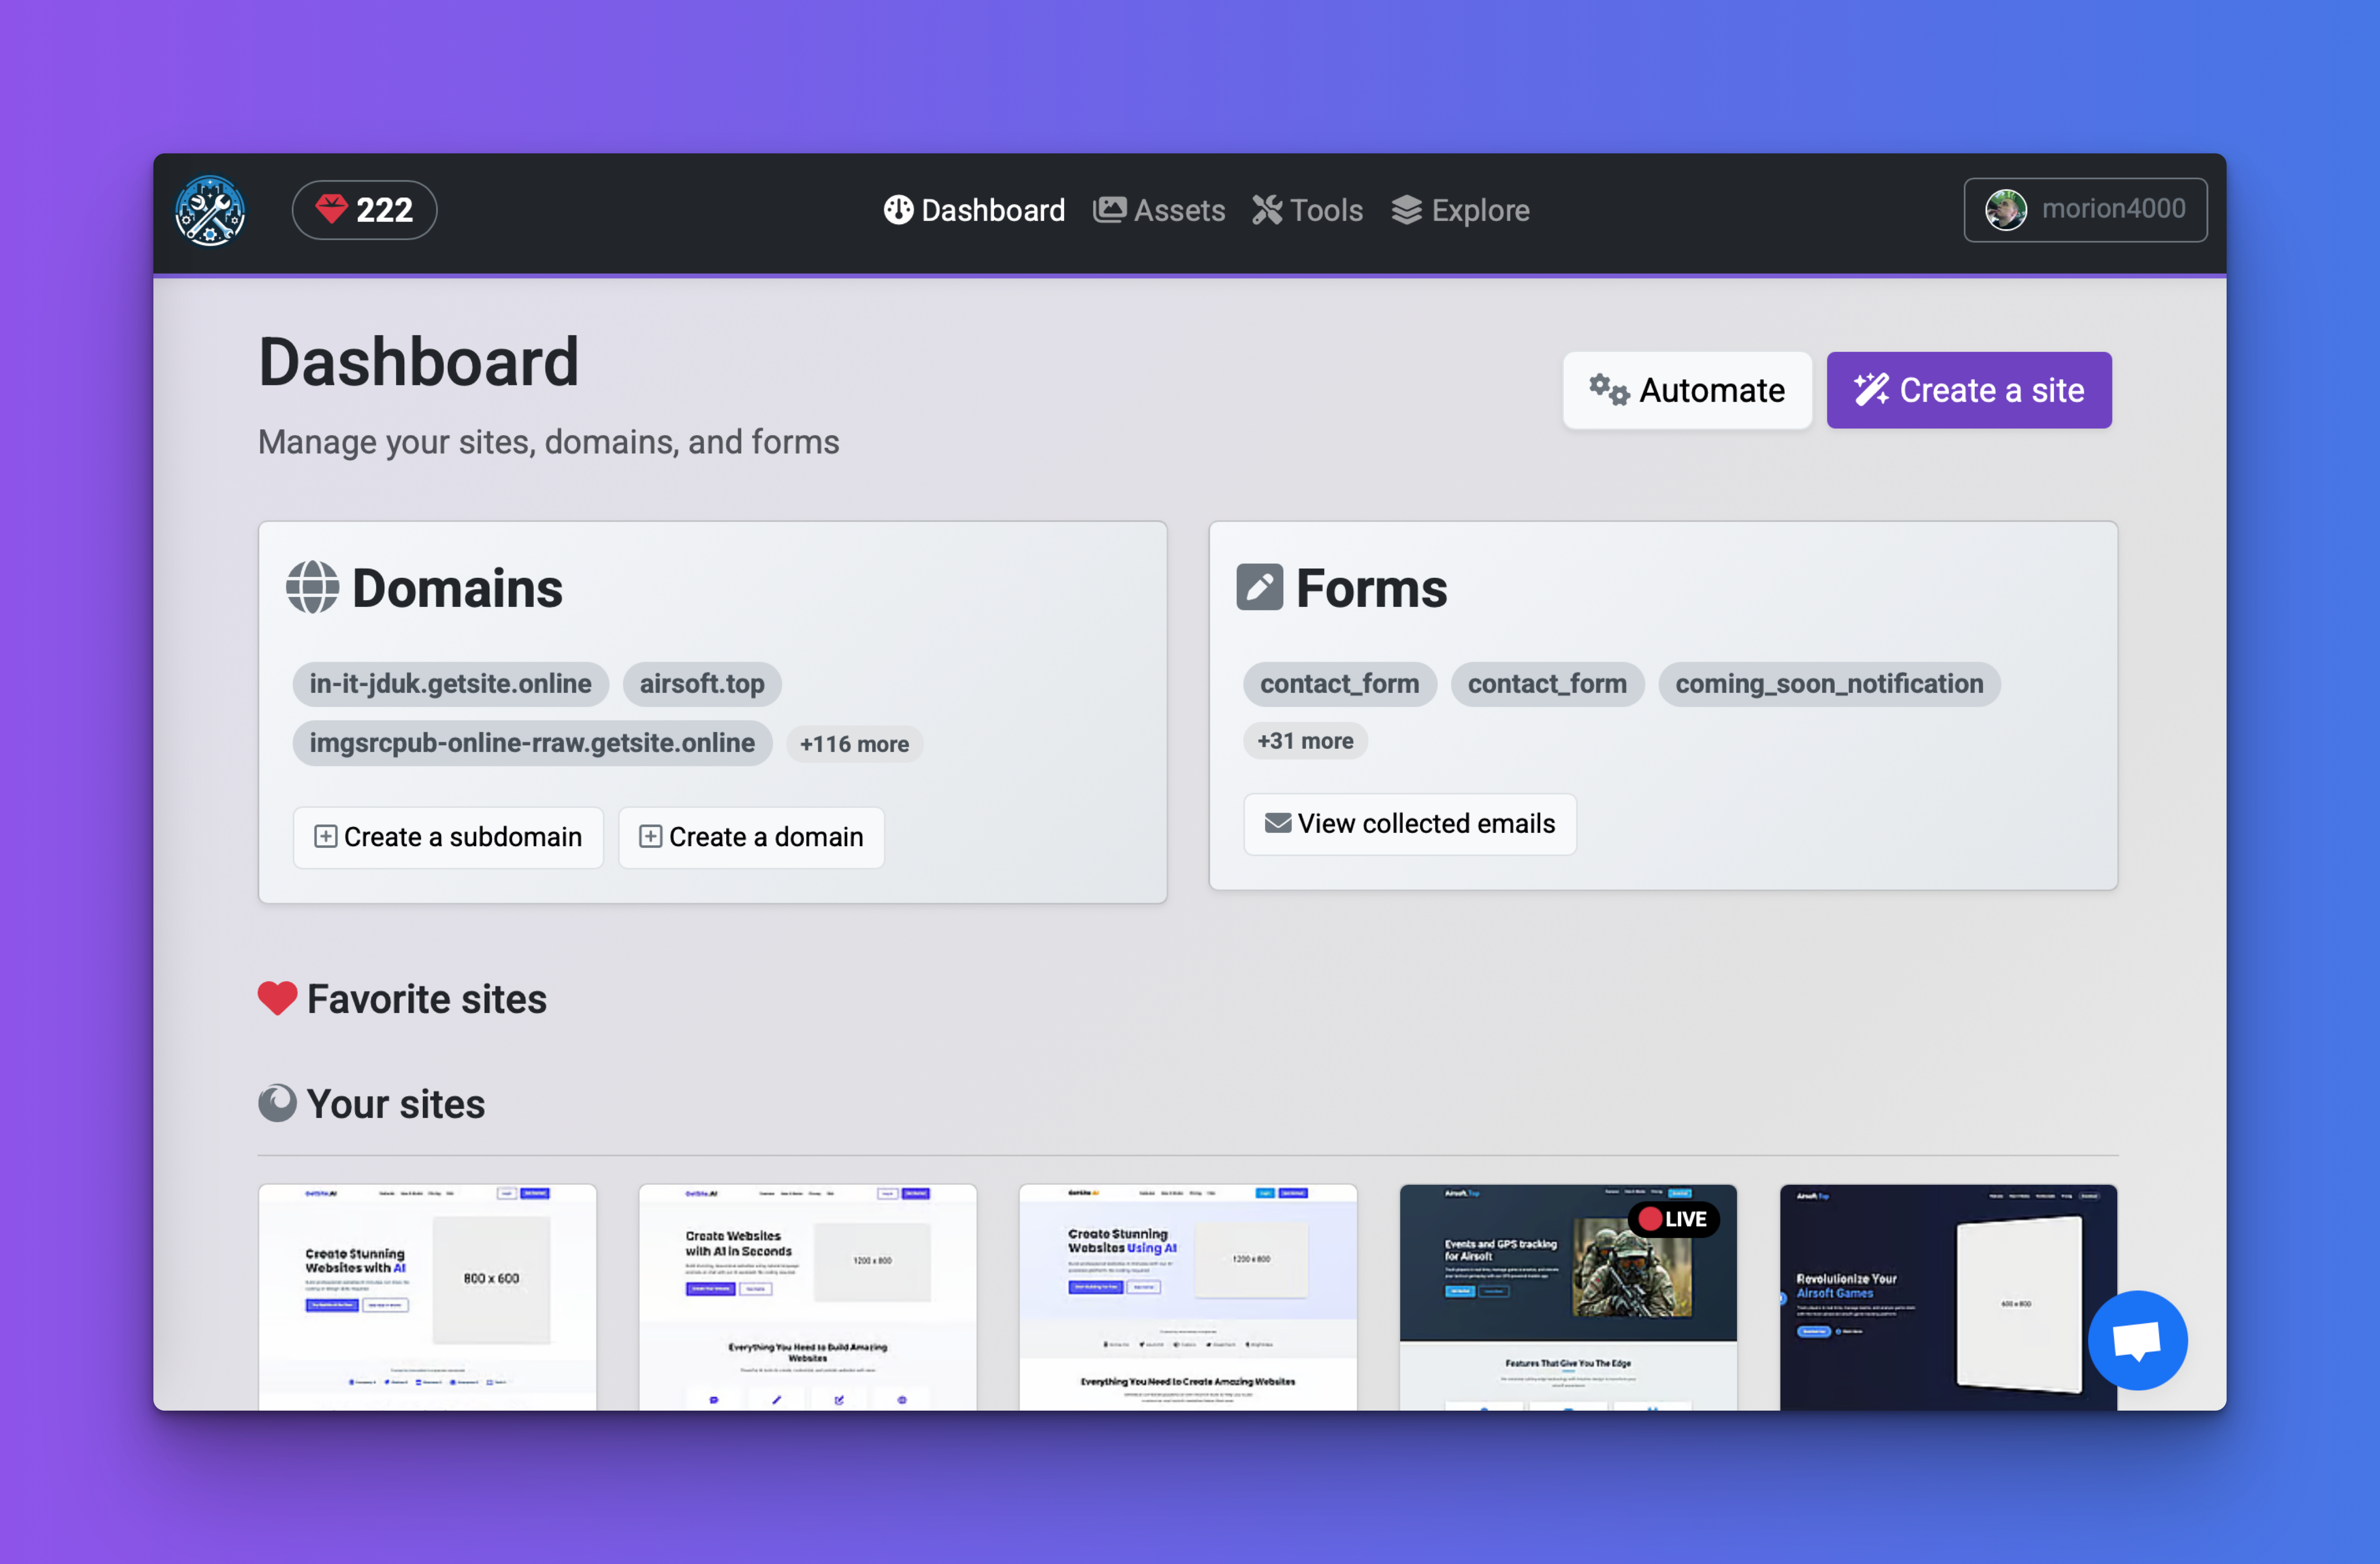Open the Explore nav tab
Viewport: 2380px width, 1564px height.
tap(1461, 210)
